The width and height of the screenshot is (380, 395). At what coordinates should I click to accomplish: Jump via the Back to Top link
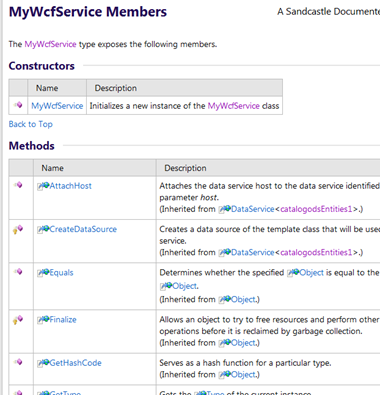click(x=31, y=124)
